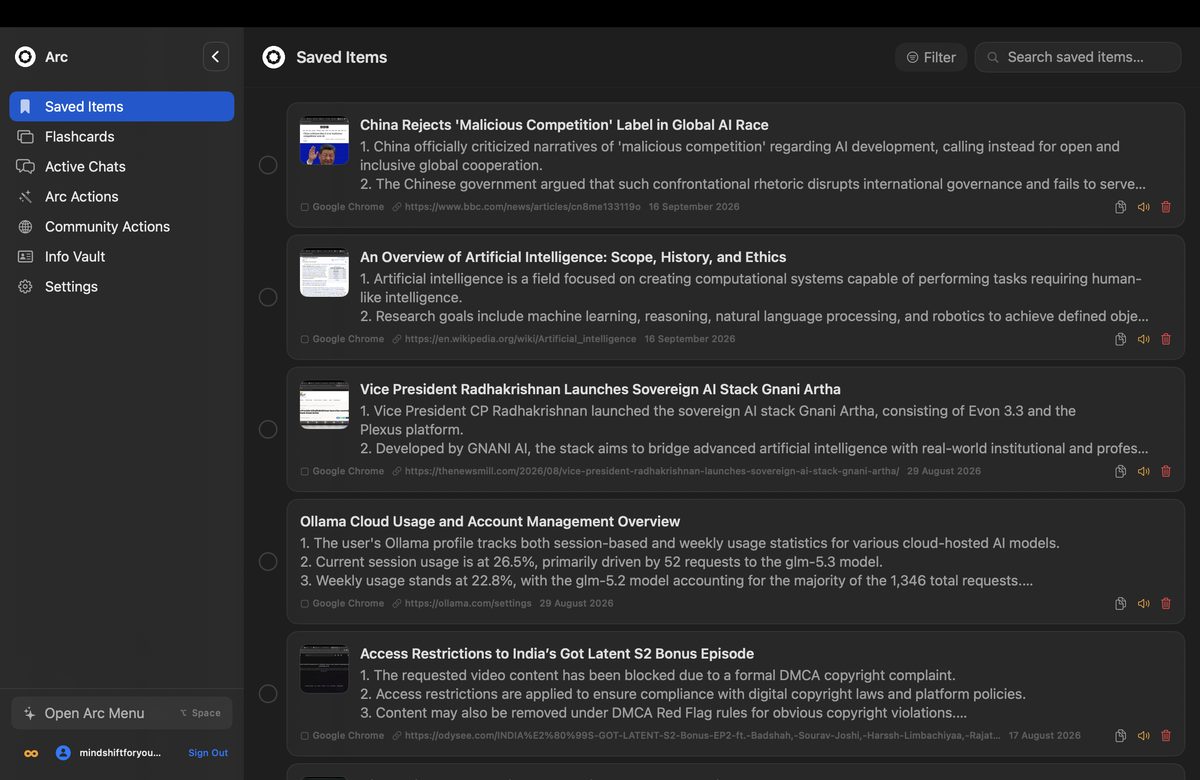Click the Artificial Intelligence overview thumbnail
Screen dimensions: 1200x780
[x=324, y=273]
